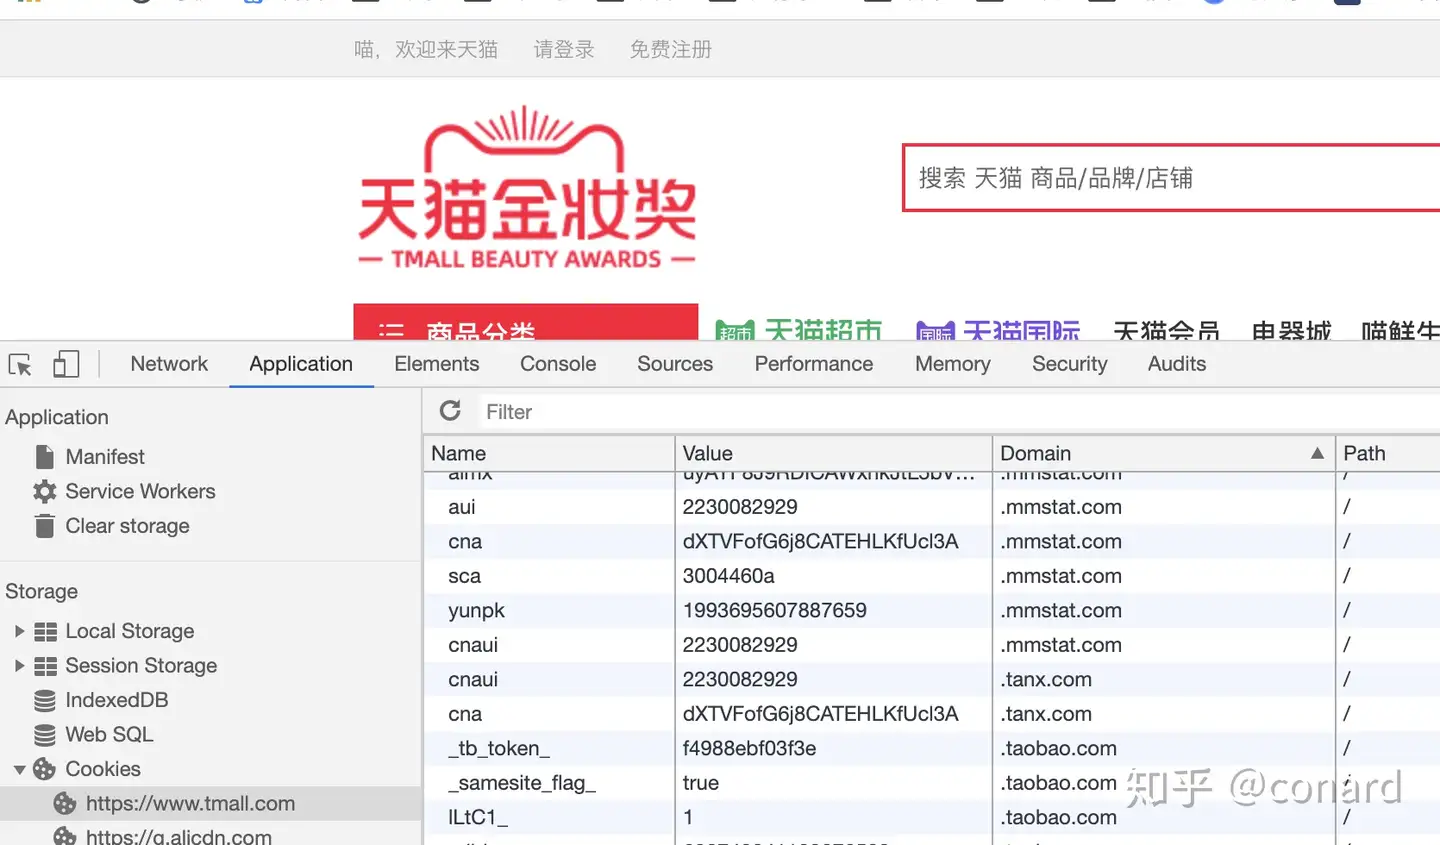Open the Security tab
The image size is (1440, 845).
[x=1070, y=364]
